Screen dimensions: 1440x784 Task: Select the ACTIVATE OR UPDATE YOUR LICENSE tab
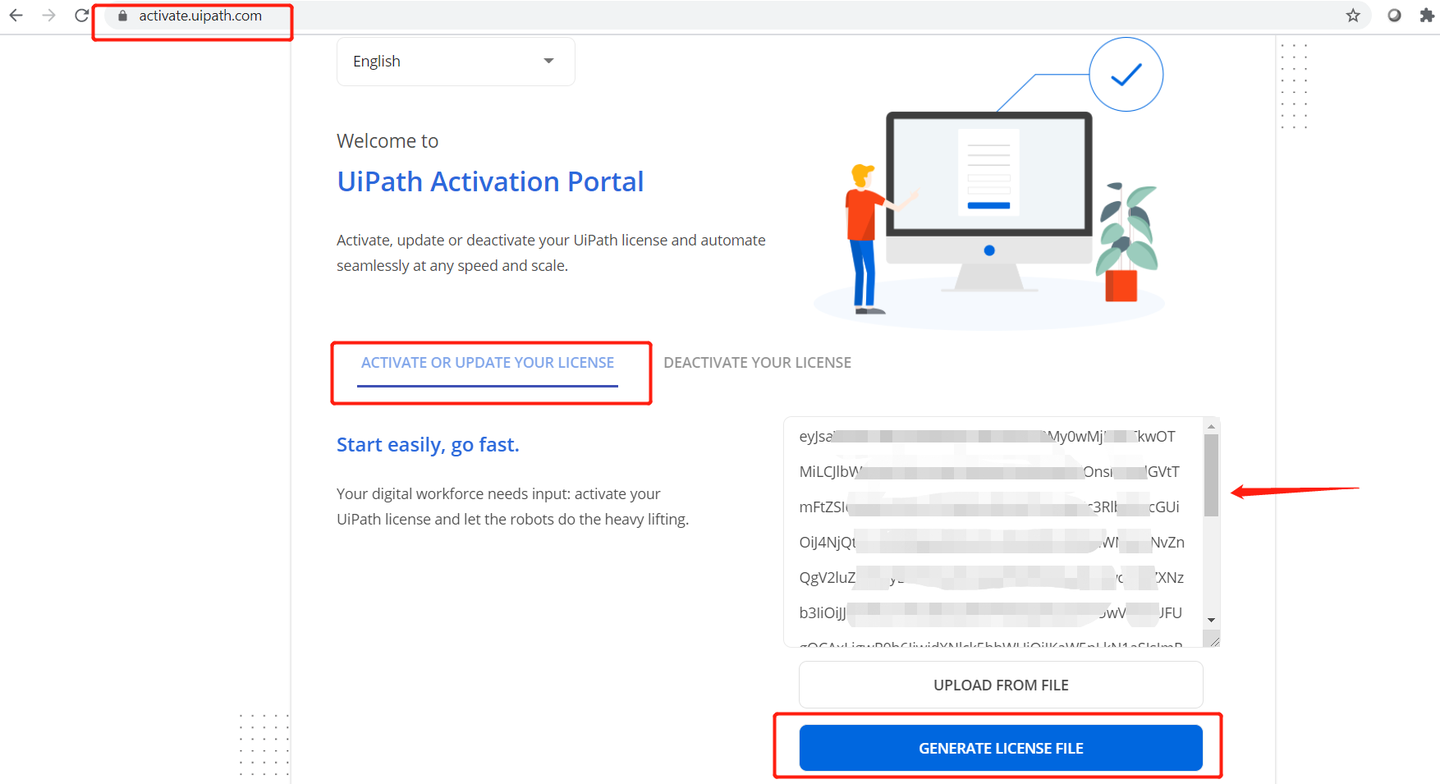coord(488,362)
